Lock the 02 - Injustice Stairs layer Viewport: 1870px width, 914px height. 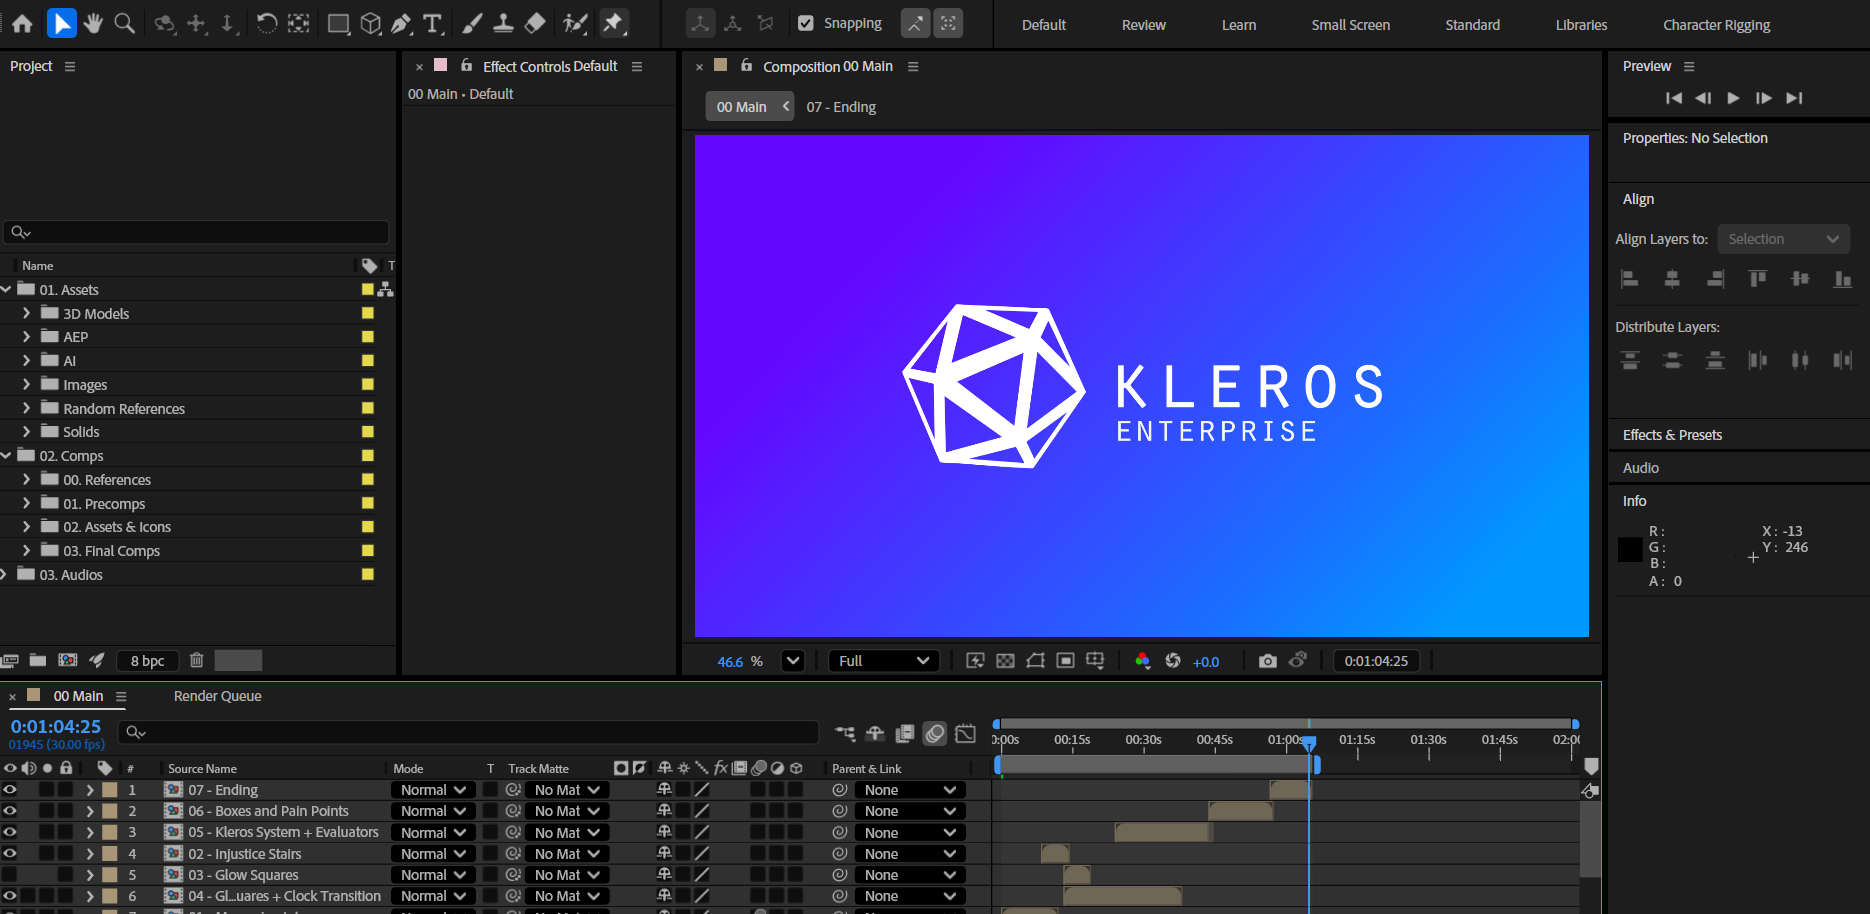66,853
